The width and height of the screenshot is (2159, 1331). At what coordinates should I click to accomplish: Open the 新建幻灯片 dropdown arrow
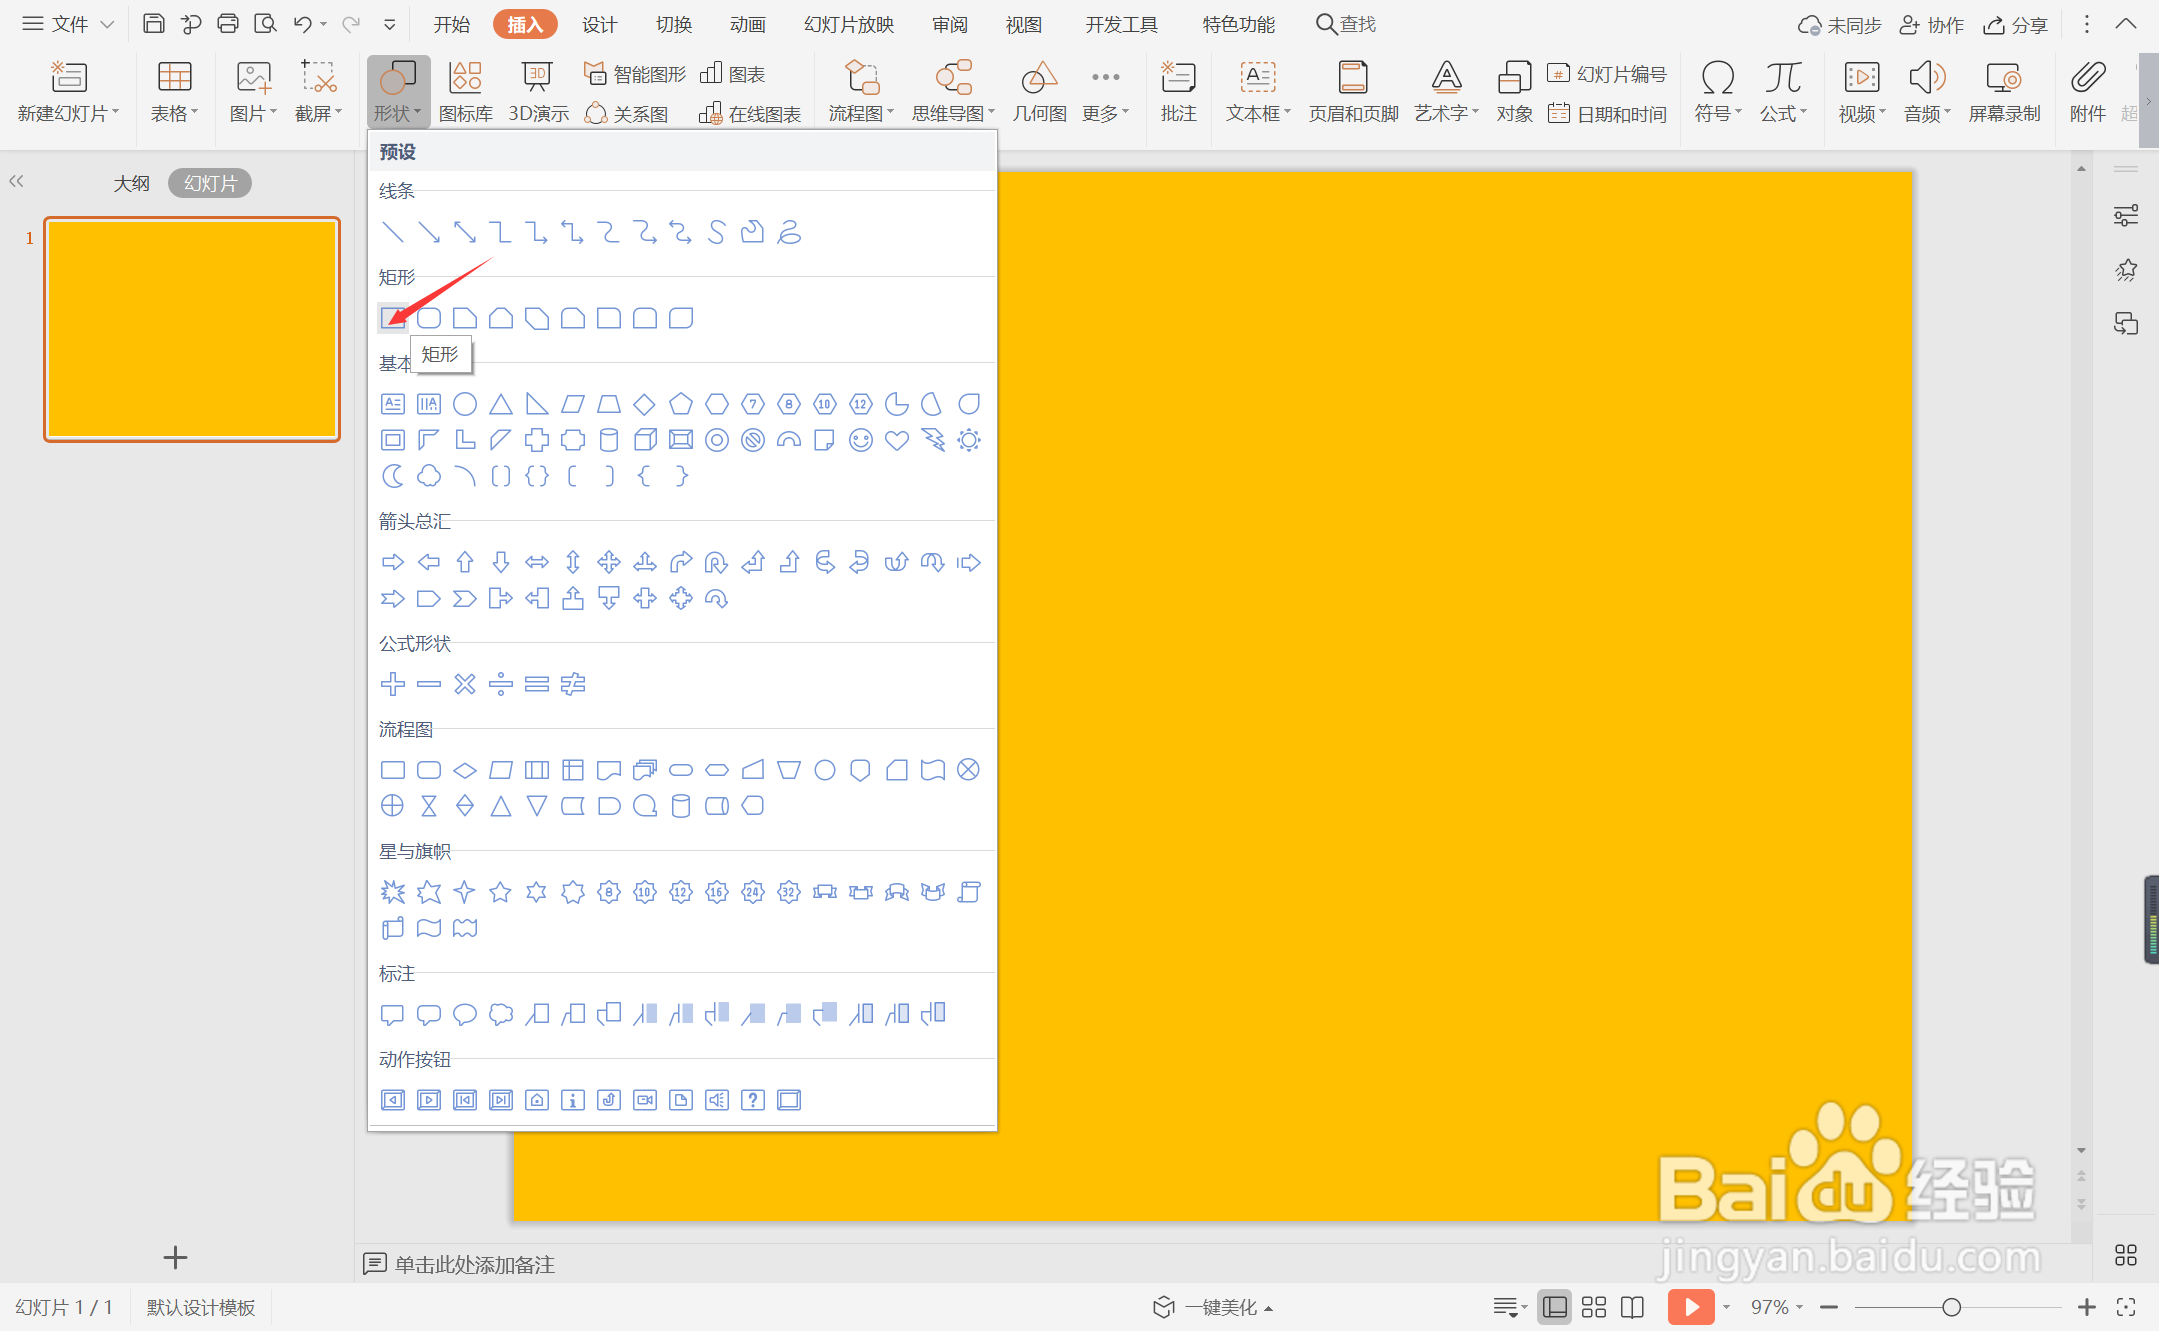[116, 113]
